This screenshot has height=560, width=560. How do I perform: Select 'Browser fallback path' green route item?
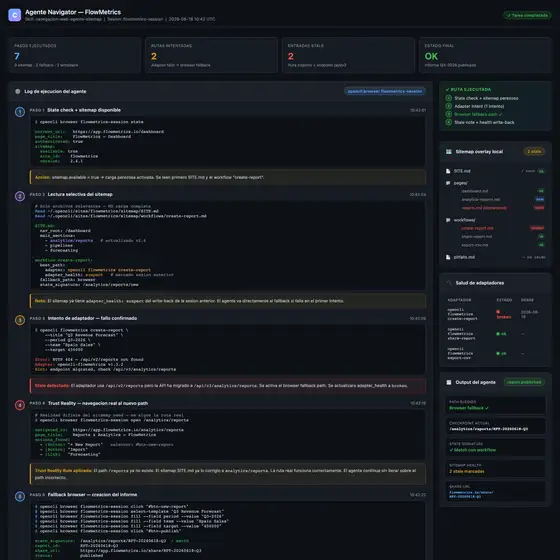[x=478, y=114]
